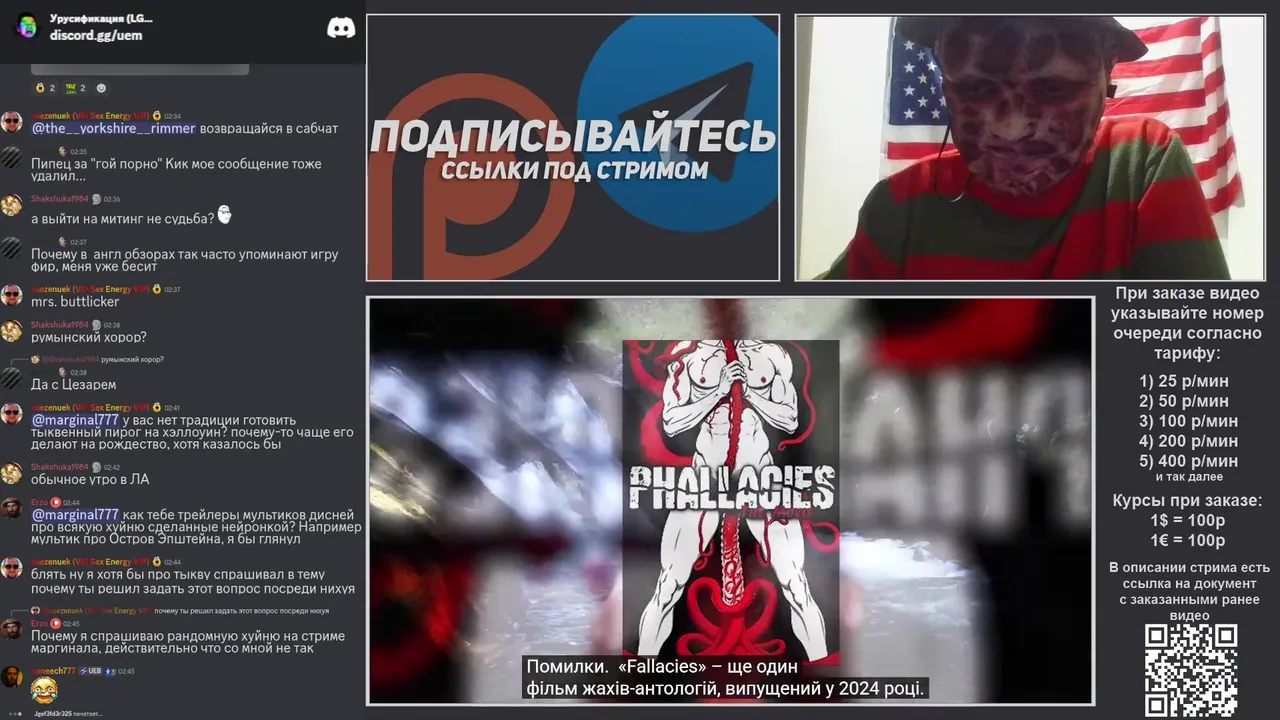Click the crying-laughing emoji message
This screenshot has width=1280, height=720.
click(44, 690)
